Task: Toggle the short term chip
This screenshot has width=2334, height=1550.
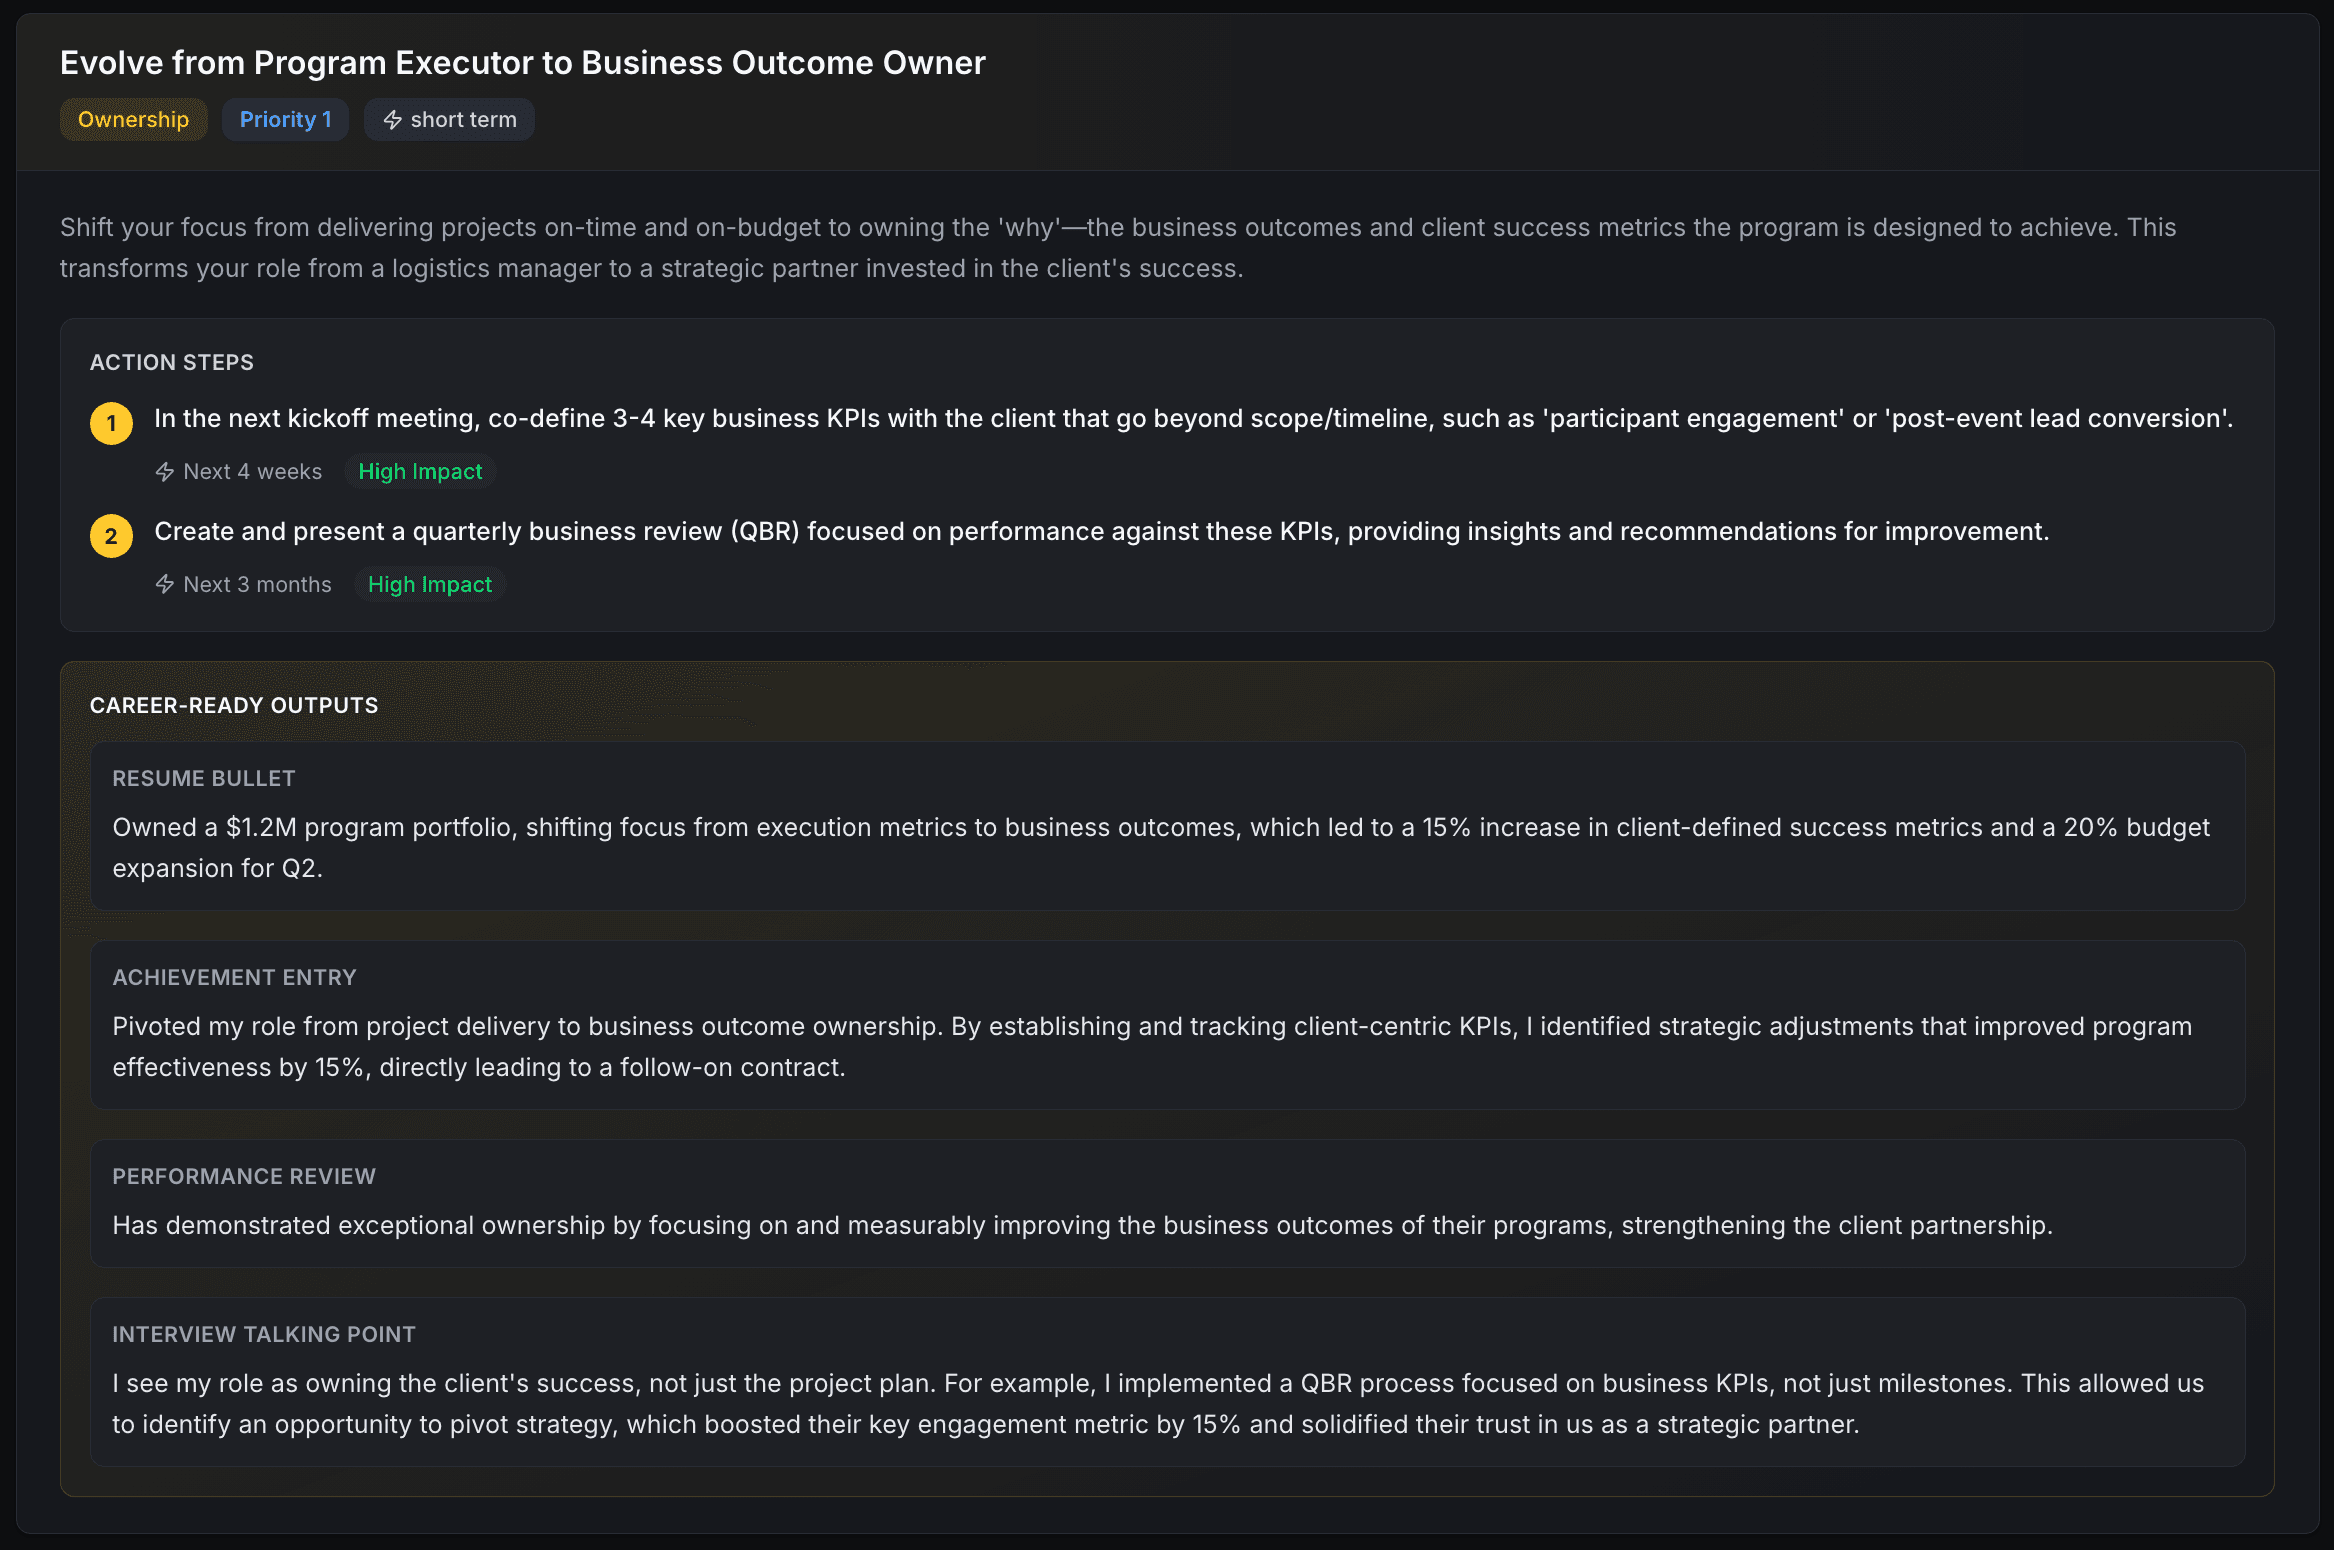Action: [449, 119]
